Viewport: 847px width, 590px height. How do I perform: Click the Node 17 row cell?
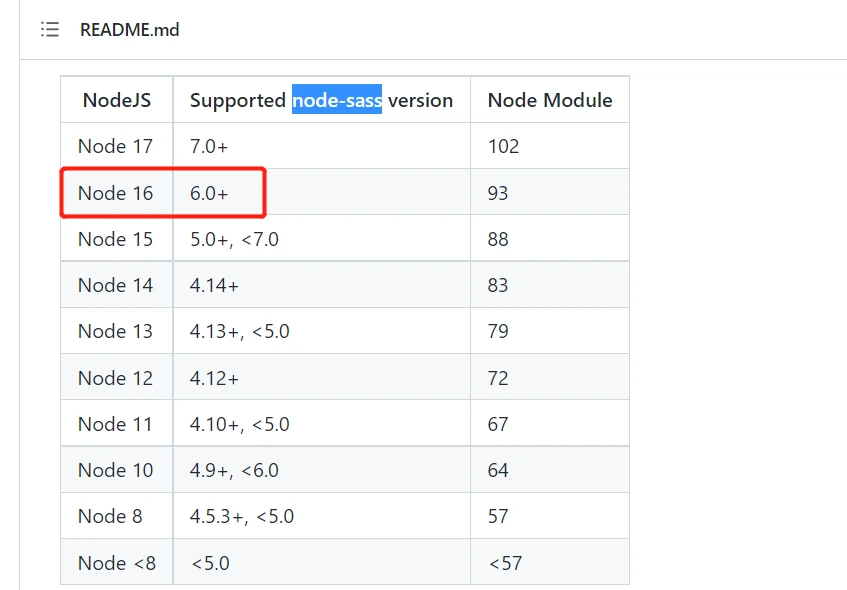pos(117,146)
